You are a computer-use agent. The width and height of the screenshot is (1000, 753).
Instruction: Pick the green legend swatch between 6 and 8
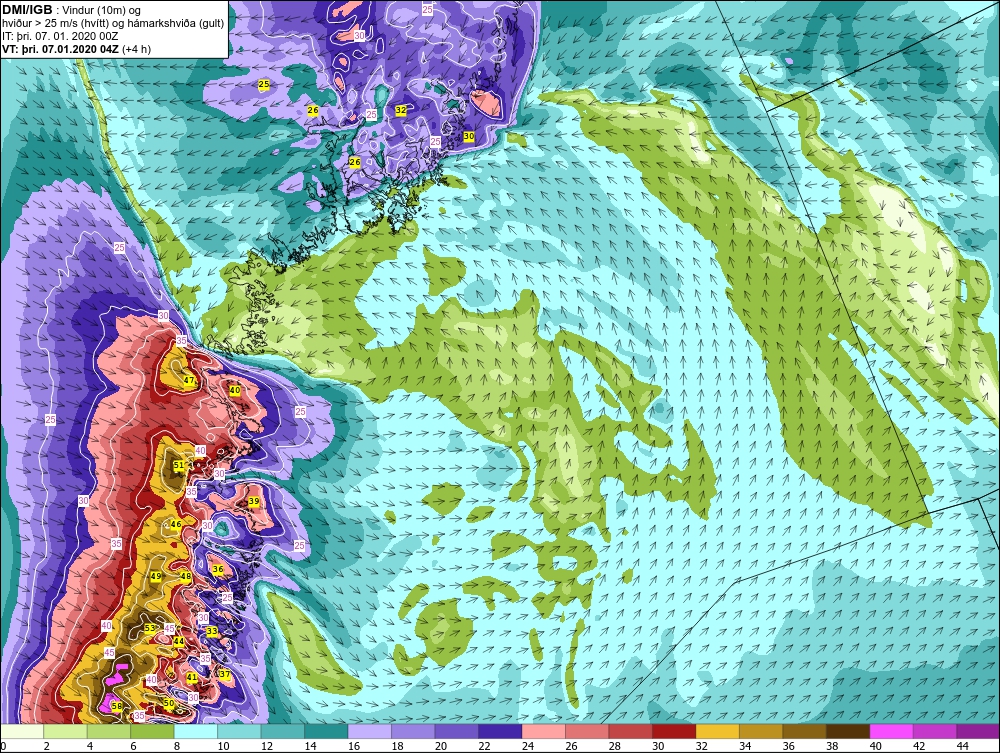tap(152, 731)
